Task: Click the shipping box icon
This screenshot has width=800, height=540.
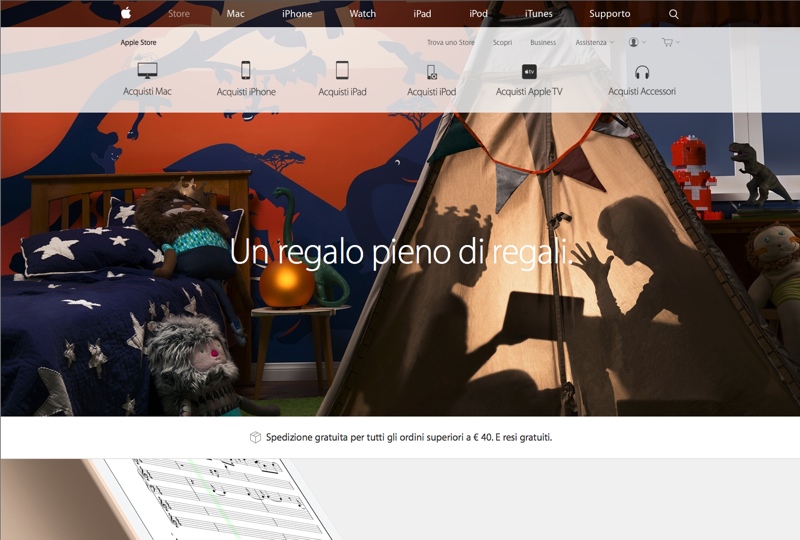Action: (x=255, y=437)
